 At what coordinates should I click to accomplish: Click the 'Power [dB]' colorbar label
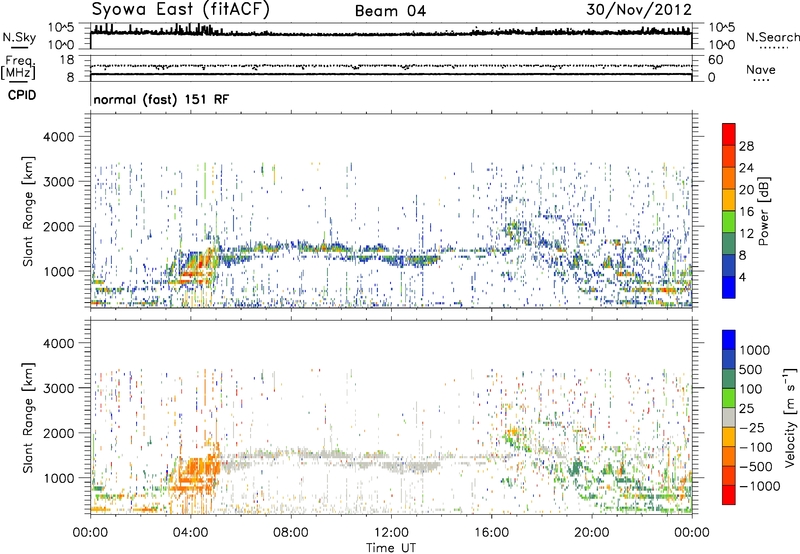[x=763, y=211]
